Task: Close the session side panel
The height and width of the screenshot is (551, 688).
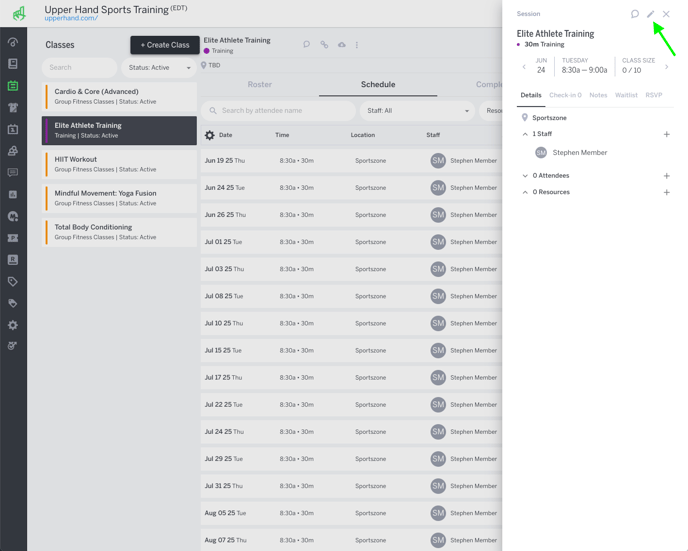Action: click(x=666, y=14)
